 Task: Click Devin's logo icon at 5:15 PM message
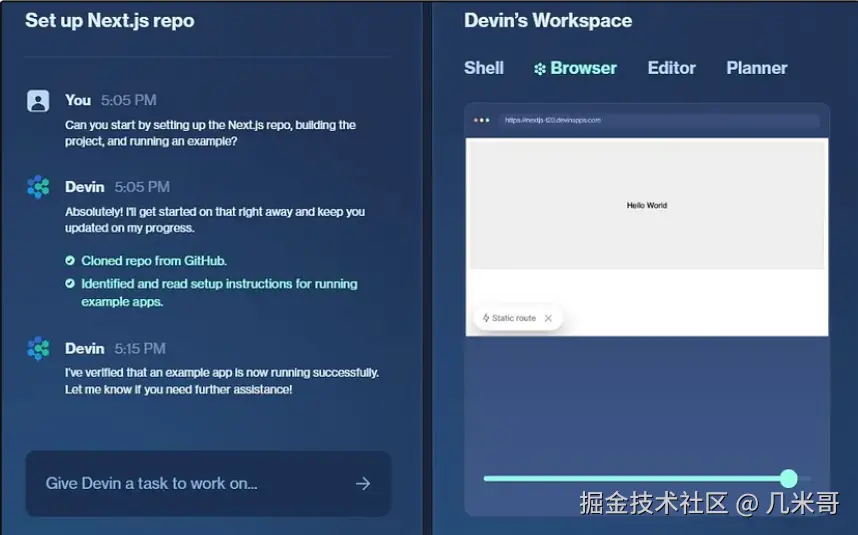38,348
